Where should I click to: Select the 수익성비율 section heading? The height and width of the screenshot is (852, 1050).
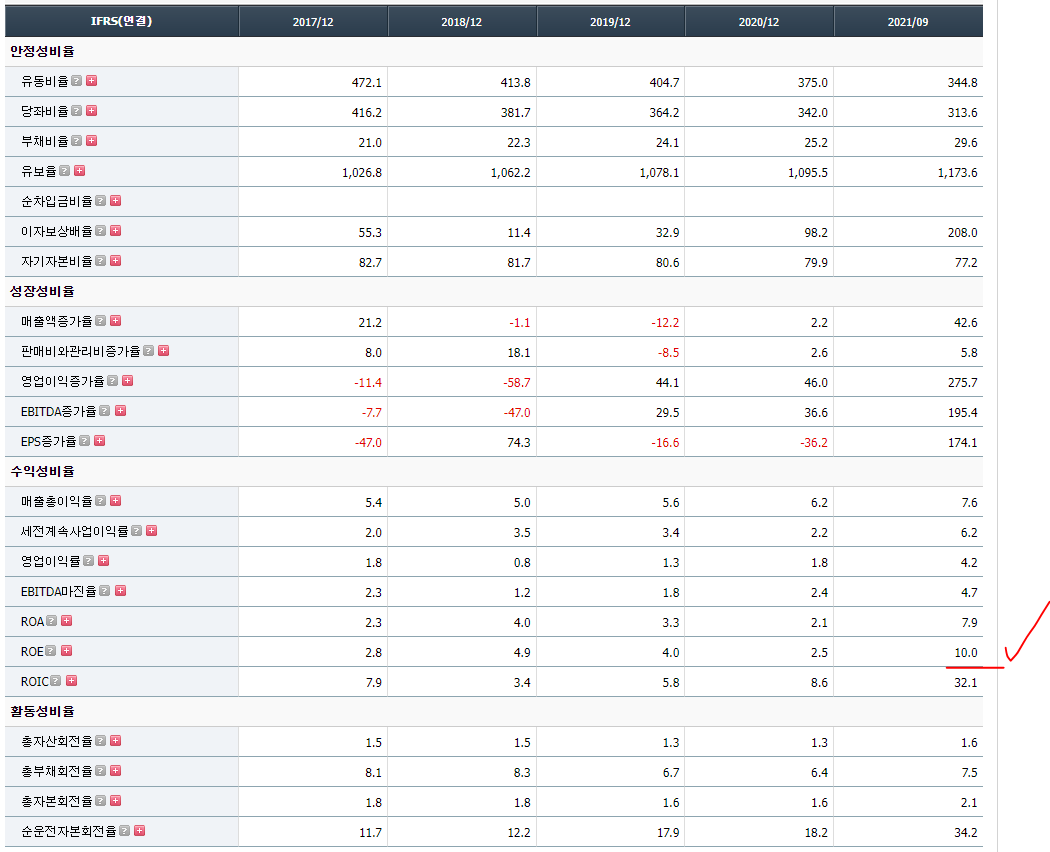click(42, 472)
